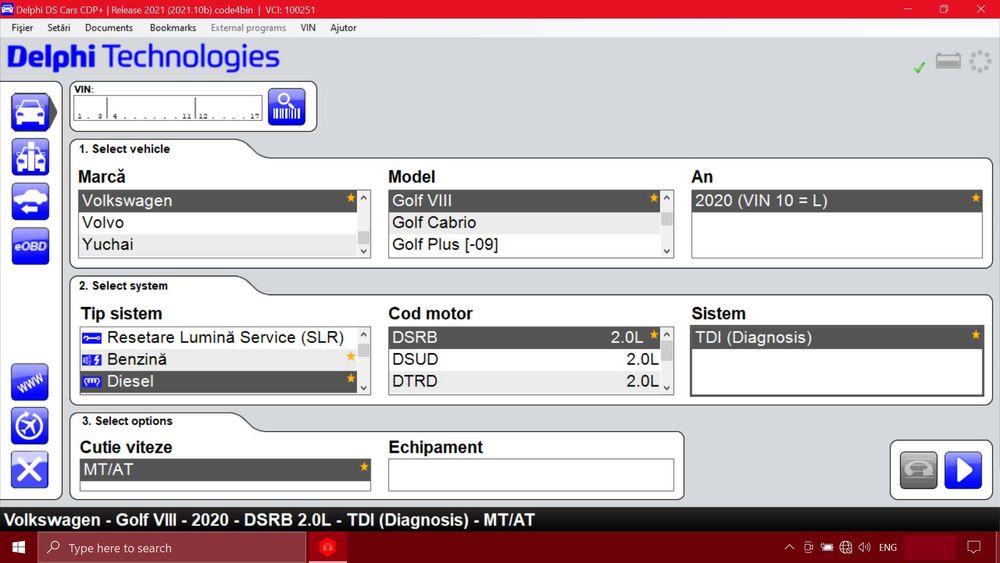Open the www web sidebar icon

point(30,382)
